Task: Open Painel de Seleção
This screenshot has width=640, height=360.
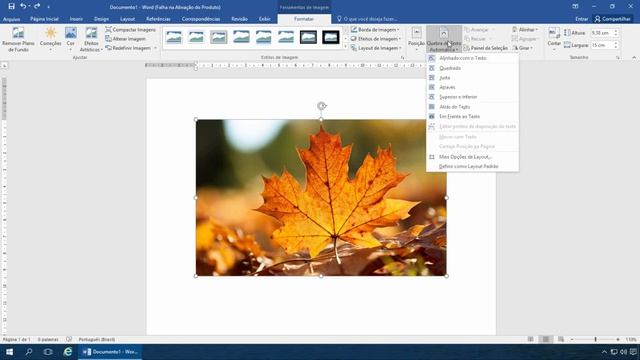Action: (486, 48)
